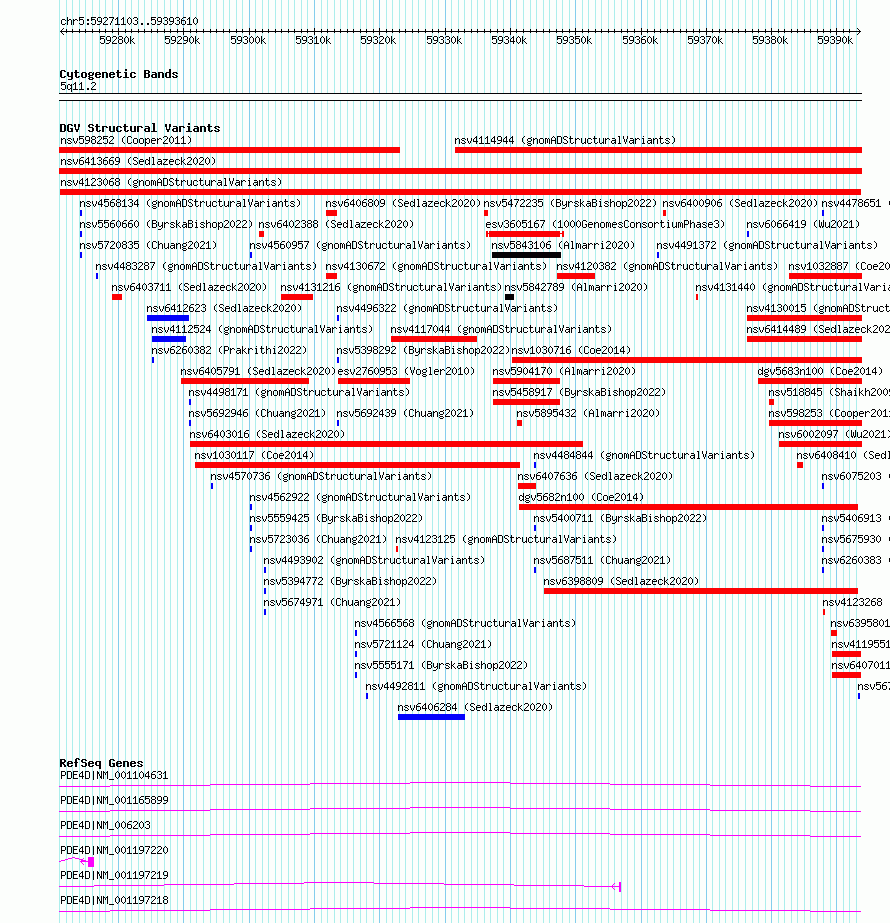
Task: Click the red bar under dgv5682n100
Action: 688,507
